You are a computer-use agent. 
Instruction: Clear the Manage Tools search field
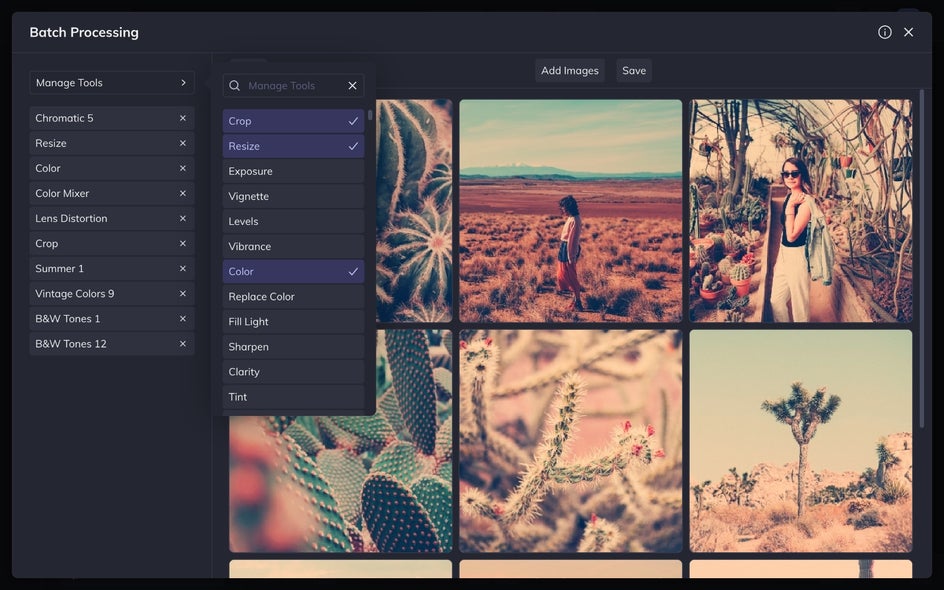coord(352,85)
